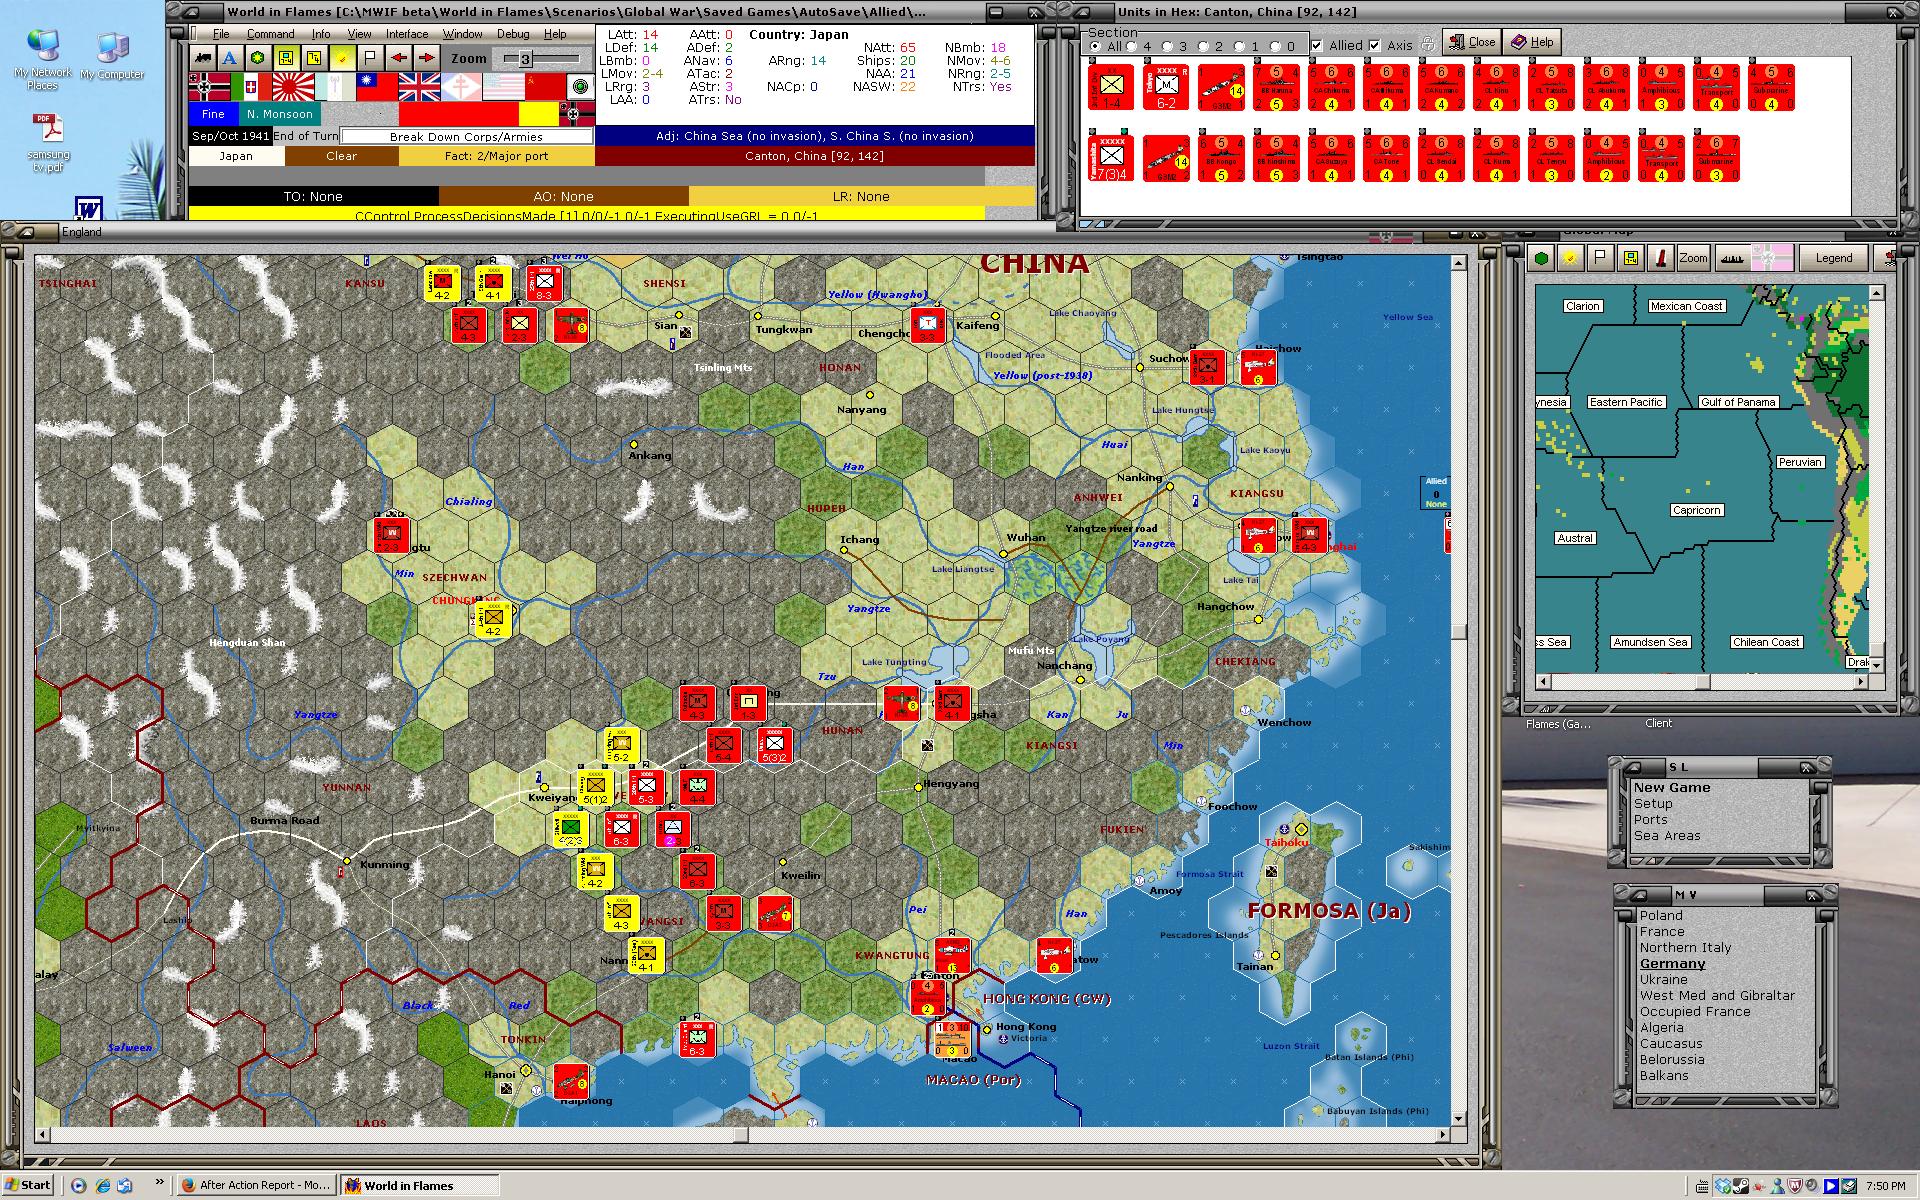Select the Yamashita HQ unit counter
Viewport: 1920px width, 1200px height.
[1111, 159]
